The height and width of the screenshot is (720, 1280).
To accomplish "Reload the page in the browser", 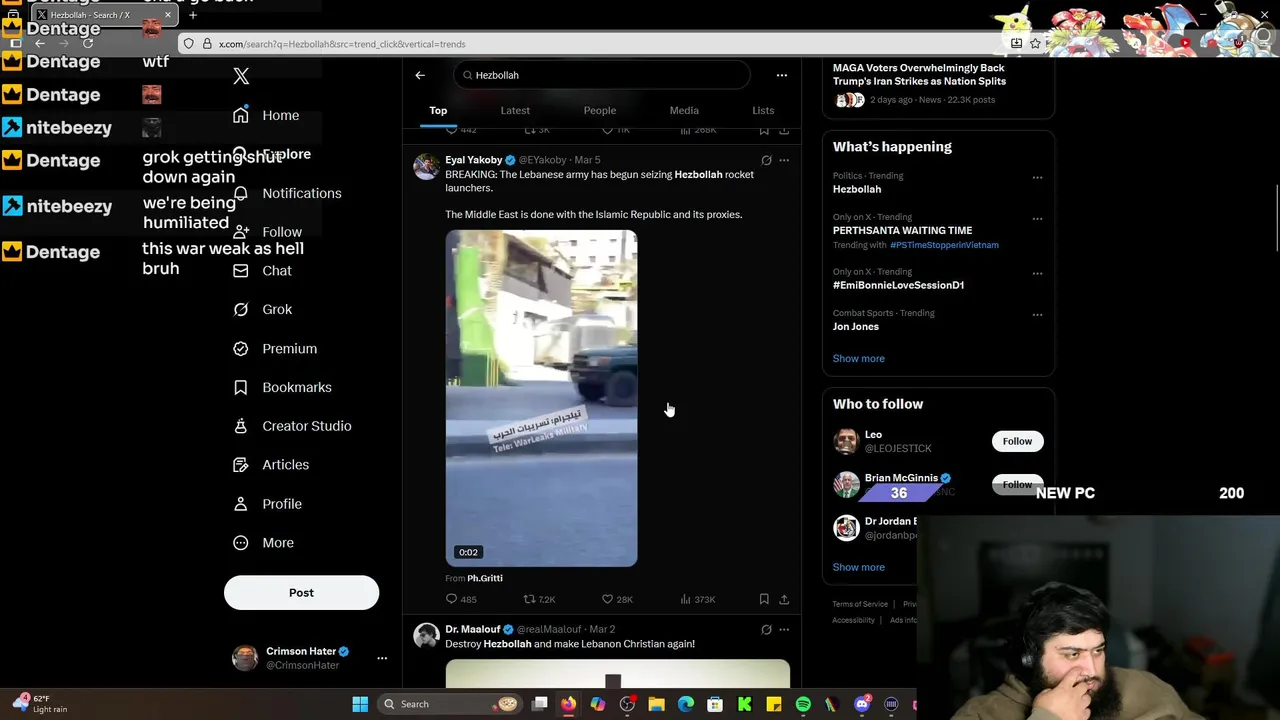I will click(88, 44).
